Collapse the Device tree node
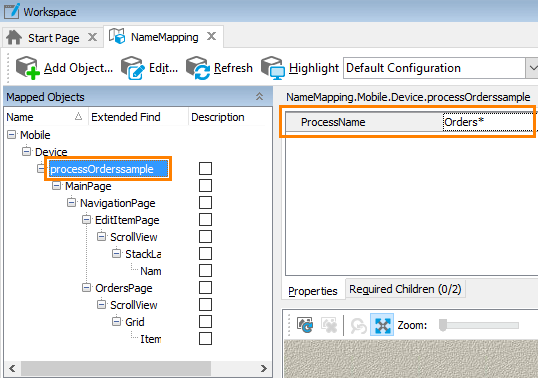Viewport: 538px width, 378px height. (x=26, y=151)
